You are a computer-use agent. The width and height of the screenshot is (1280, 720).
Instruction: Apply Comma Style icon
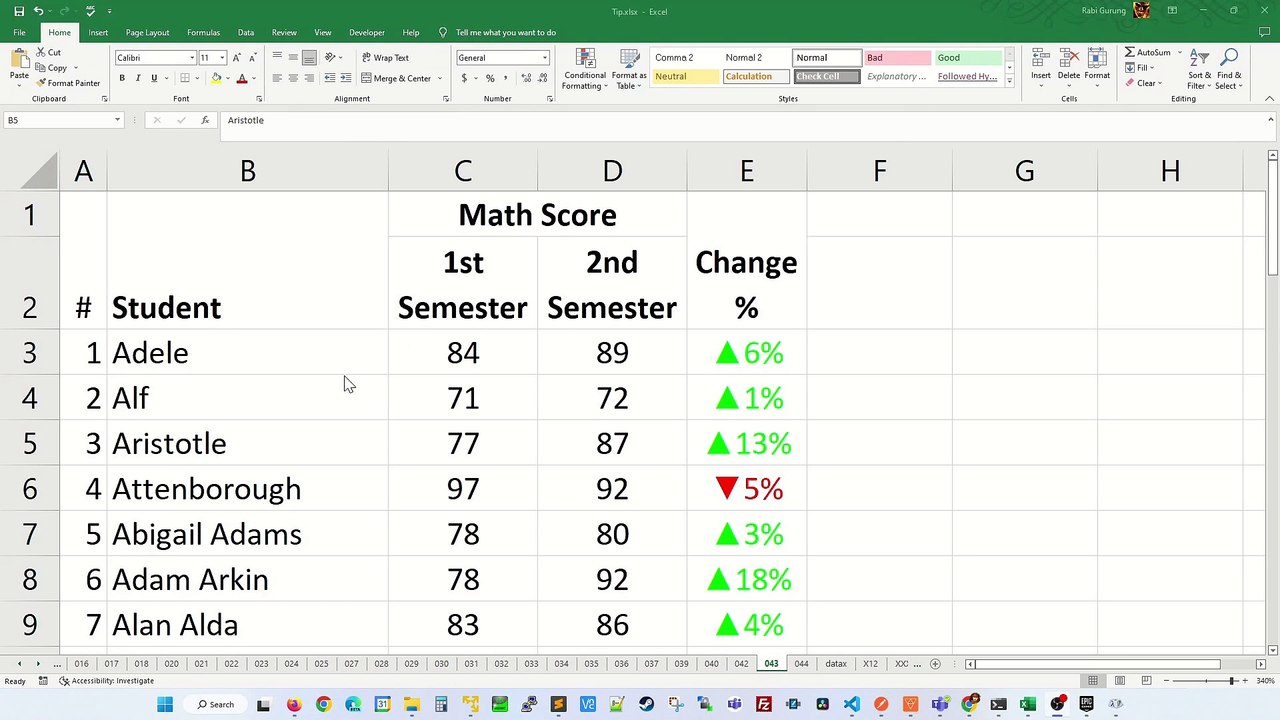507,78
